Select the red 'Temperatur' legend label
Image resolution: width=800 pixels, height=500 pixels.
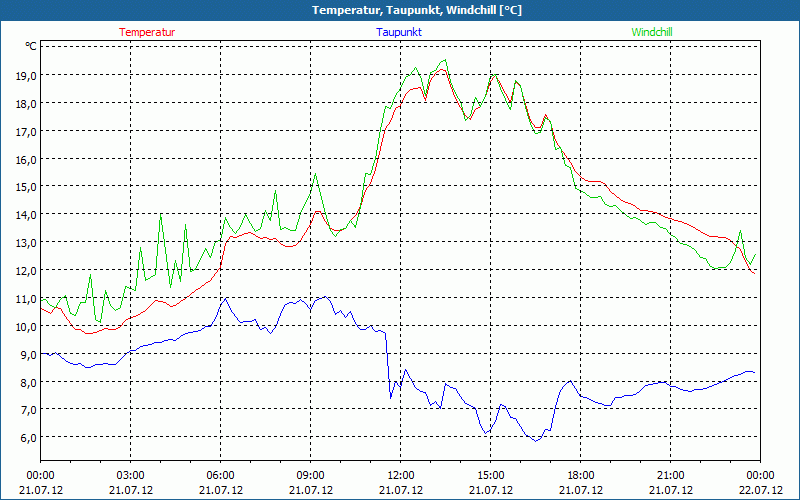pyautogui.click(x=147, y=32)
